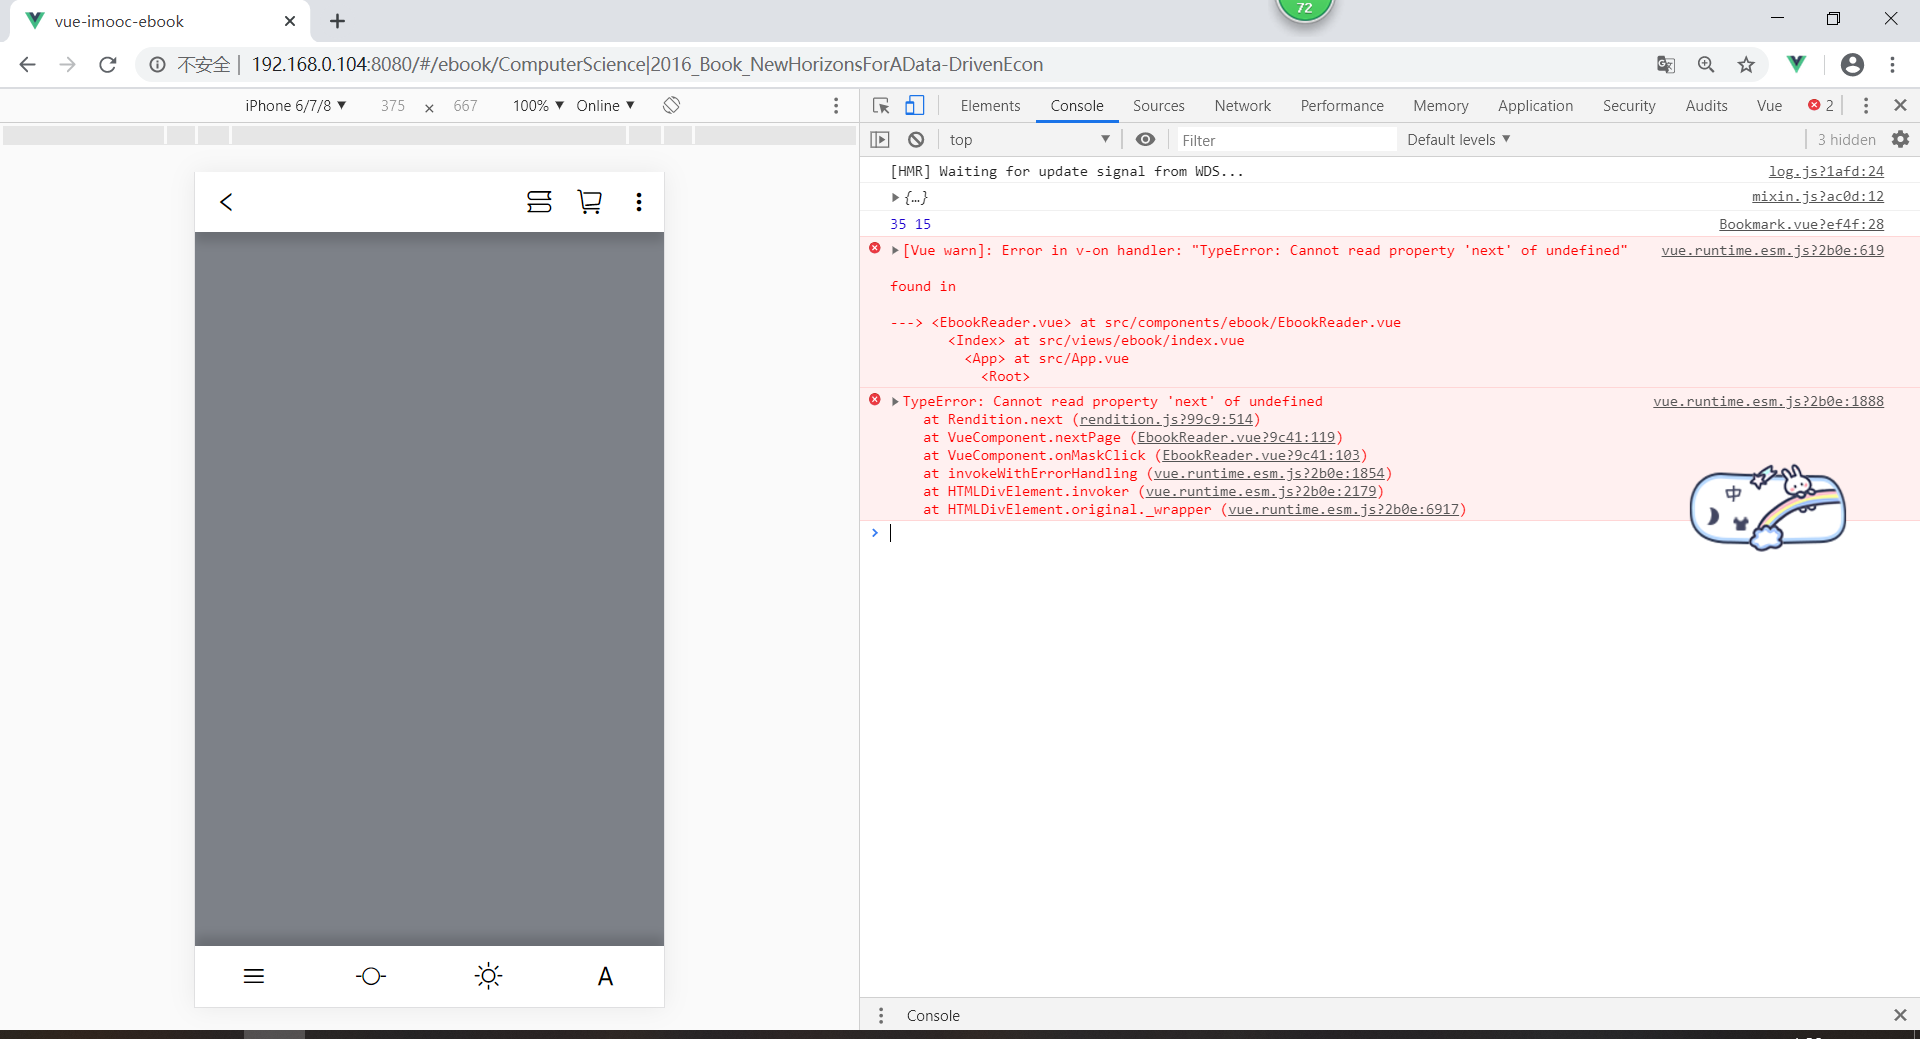
Task: Expand the logged {…} object
Action: tap(895, 197)
